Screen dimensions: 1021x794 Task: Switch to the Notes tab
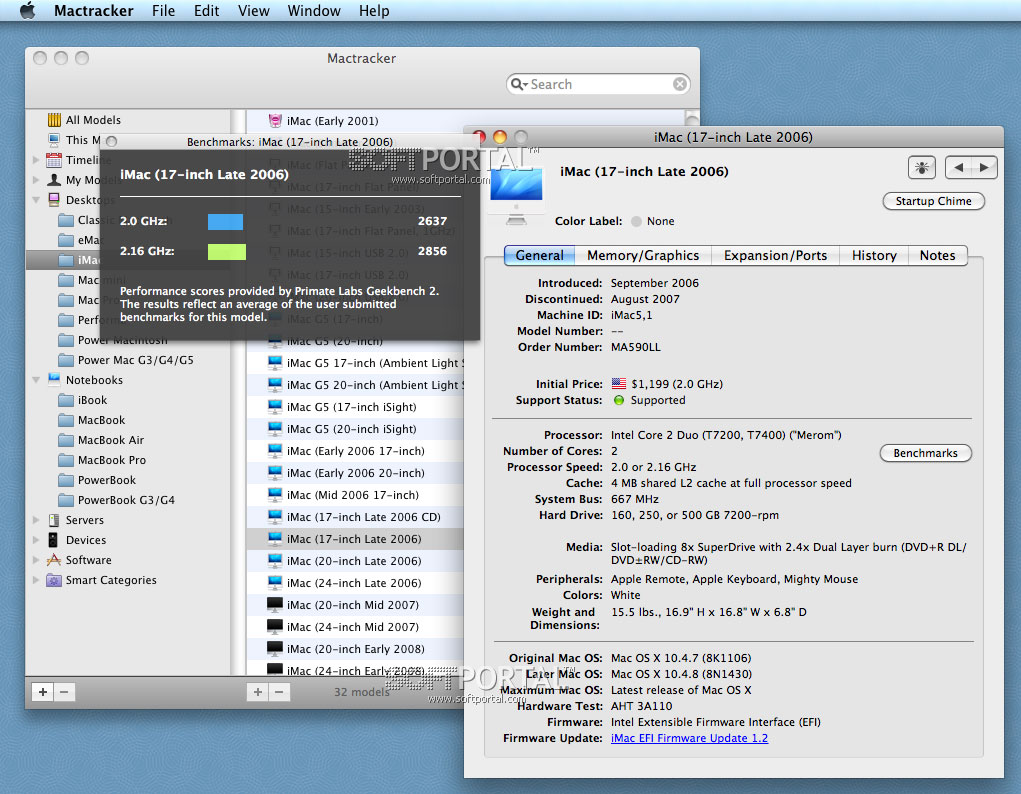tap(937, 255)
